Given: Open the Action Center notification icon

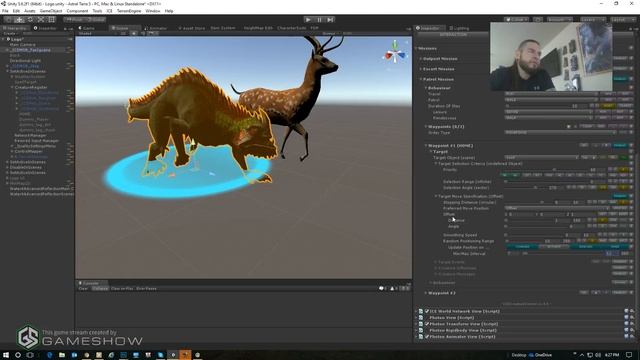Looking at the screenshot, I should [x=629, y=355].
